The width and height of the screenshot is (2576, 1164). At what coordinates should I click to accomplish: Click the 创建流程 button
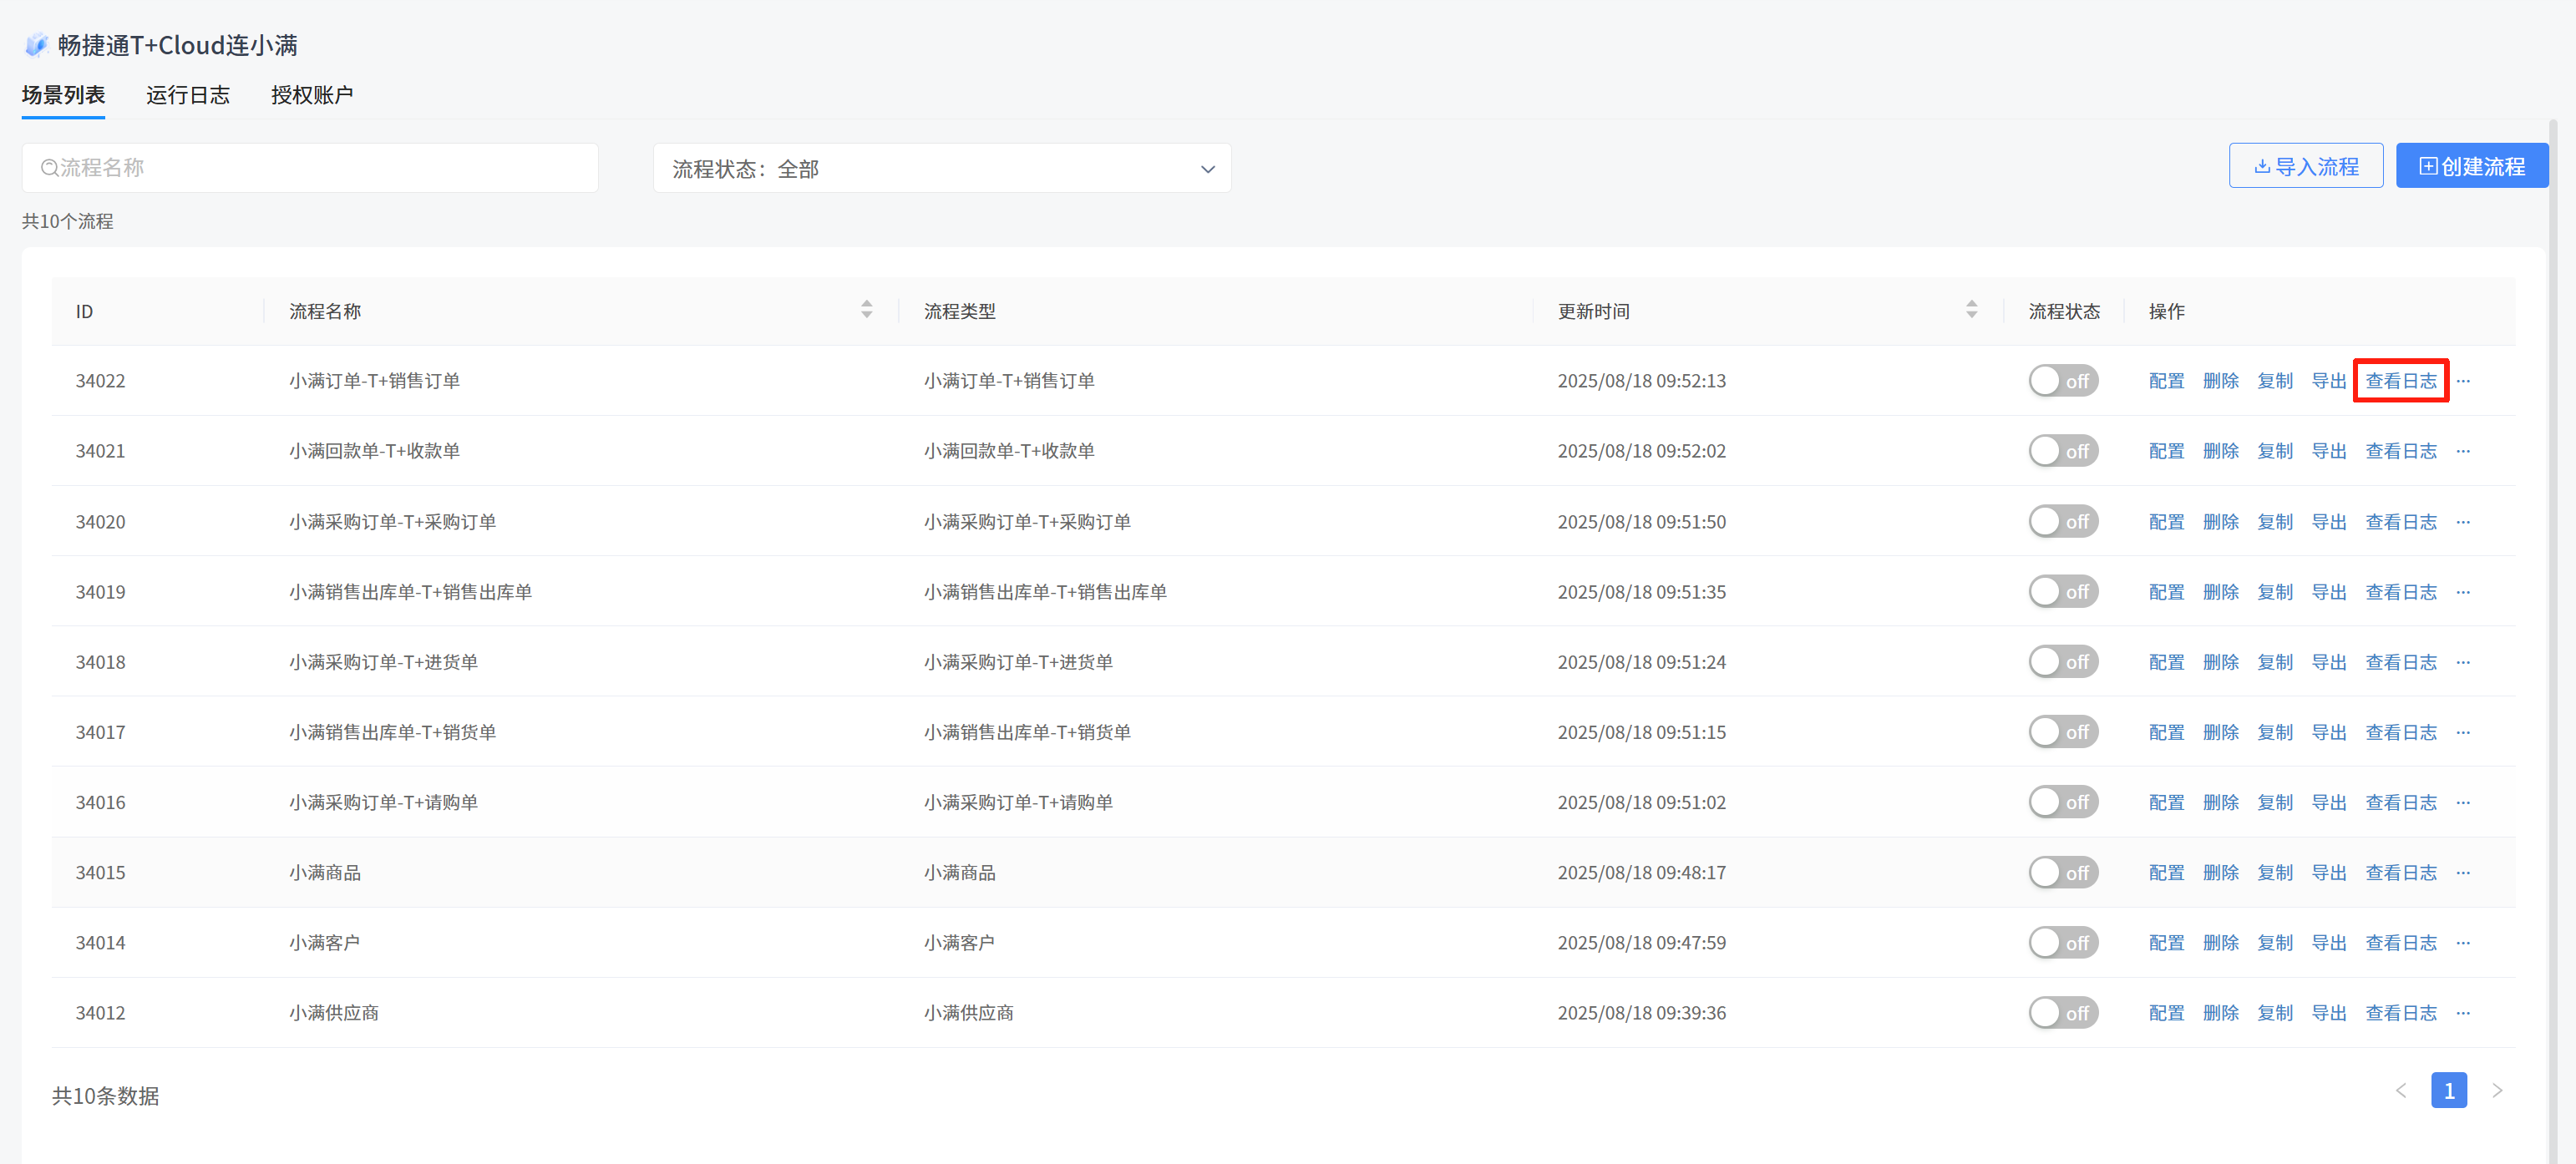[x=2471, y=166]
